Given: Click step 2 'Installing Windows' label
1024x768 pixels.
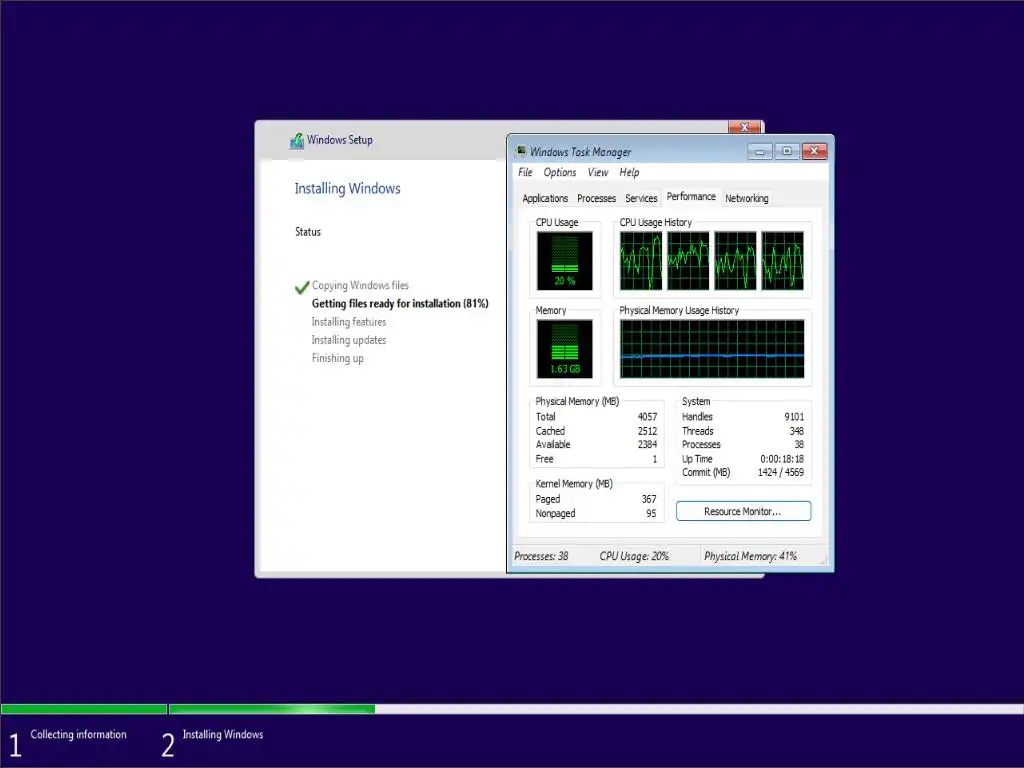Looking at the screenshot, I should (x=223, y=735).
